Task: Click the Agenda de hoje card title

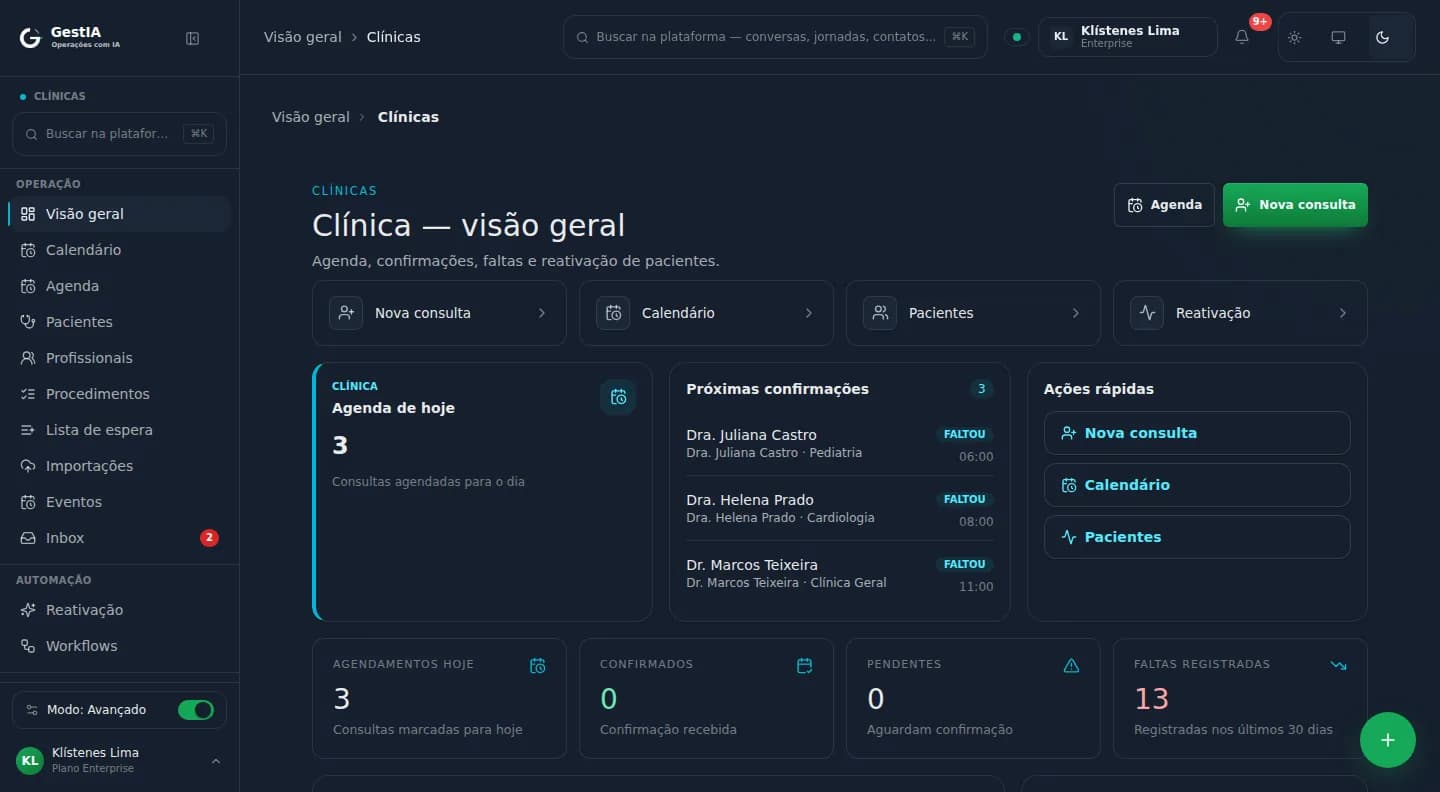Action: pyautogui.click(x=393, y=408)
